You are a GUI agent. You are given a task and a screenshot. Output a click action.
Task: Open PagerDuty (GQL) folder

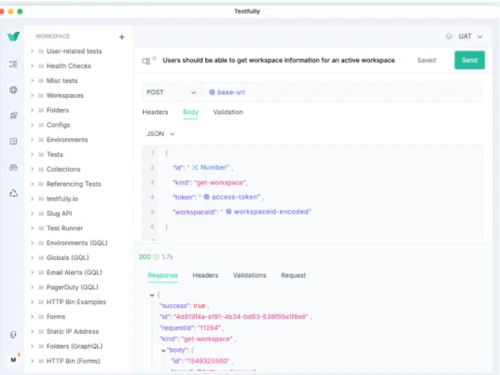click(x=72, y=287)
